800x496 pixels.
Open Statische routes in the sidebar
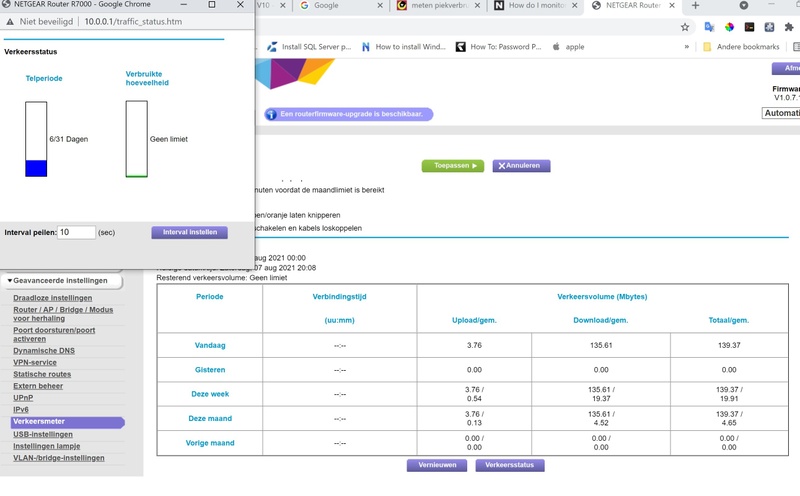[42, 375]
